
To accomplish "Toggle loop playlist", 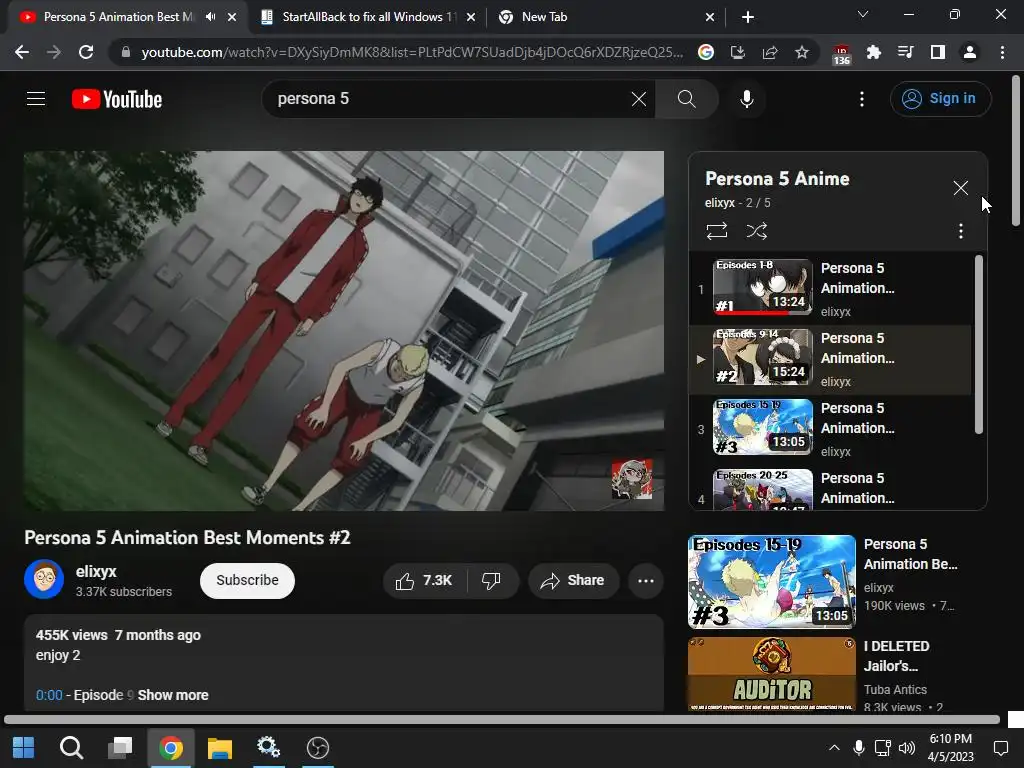I will 716,231.
